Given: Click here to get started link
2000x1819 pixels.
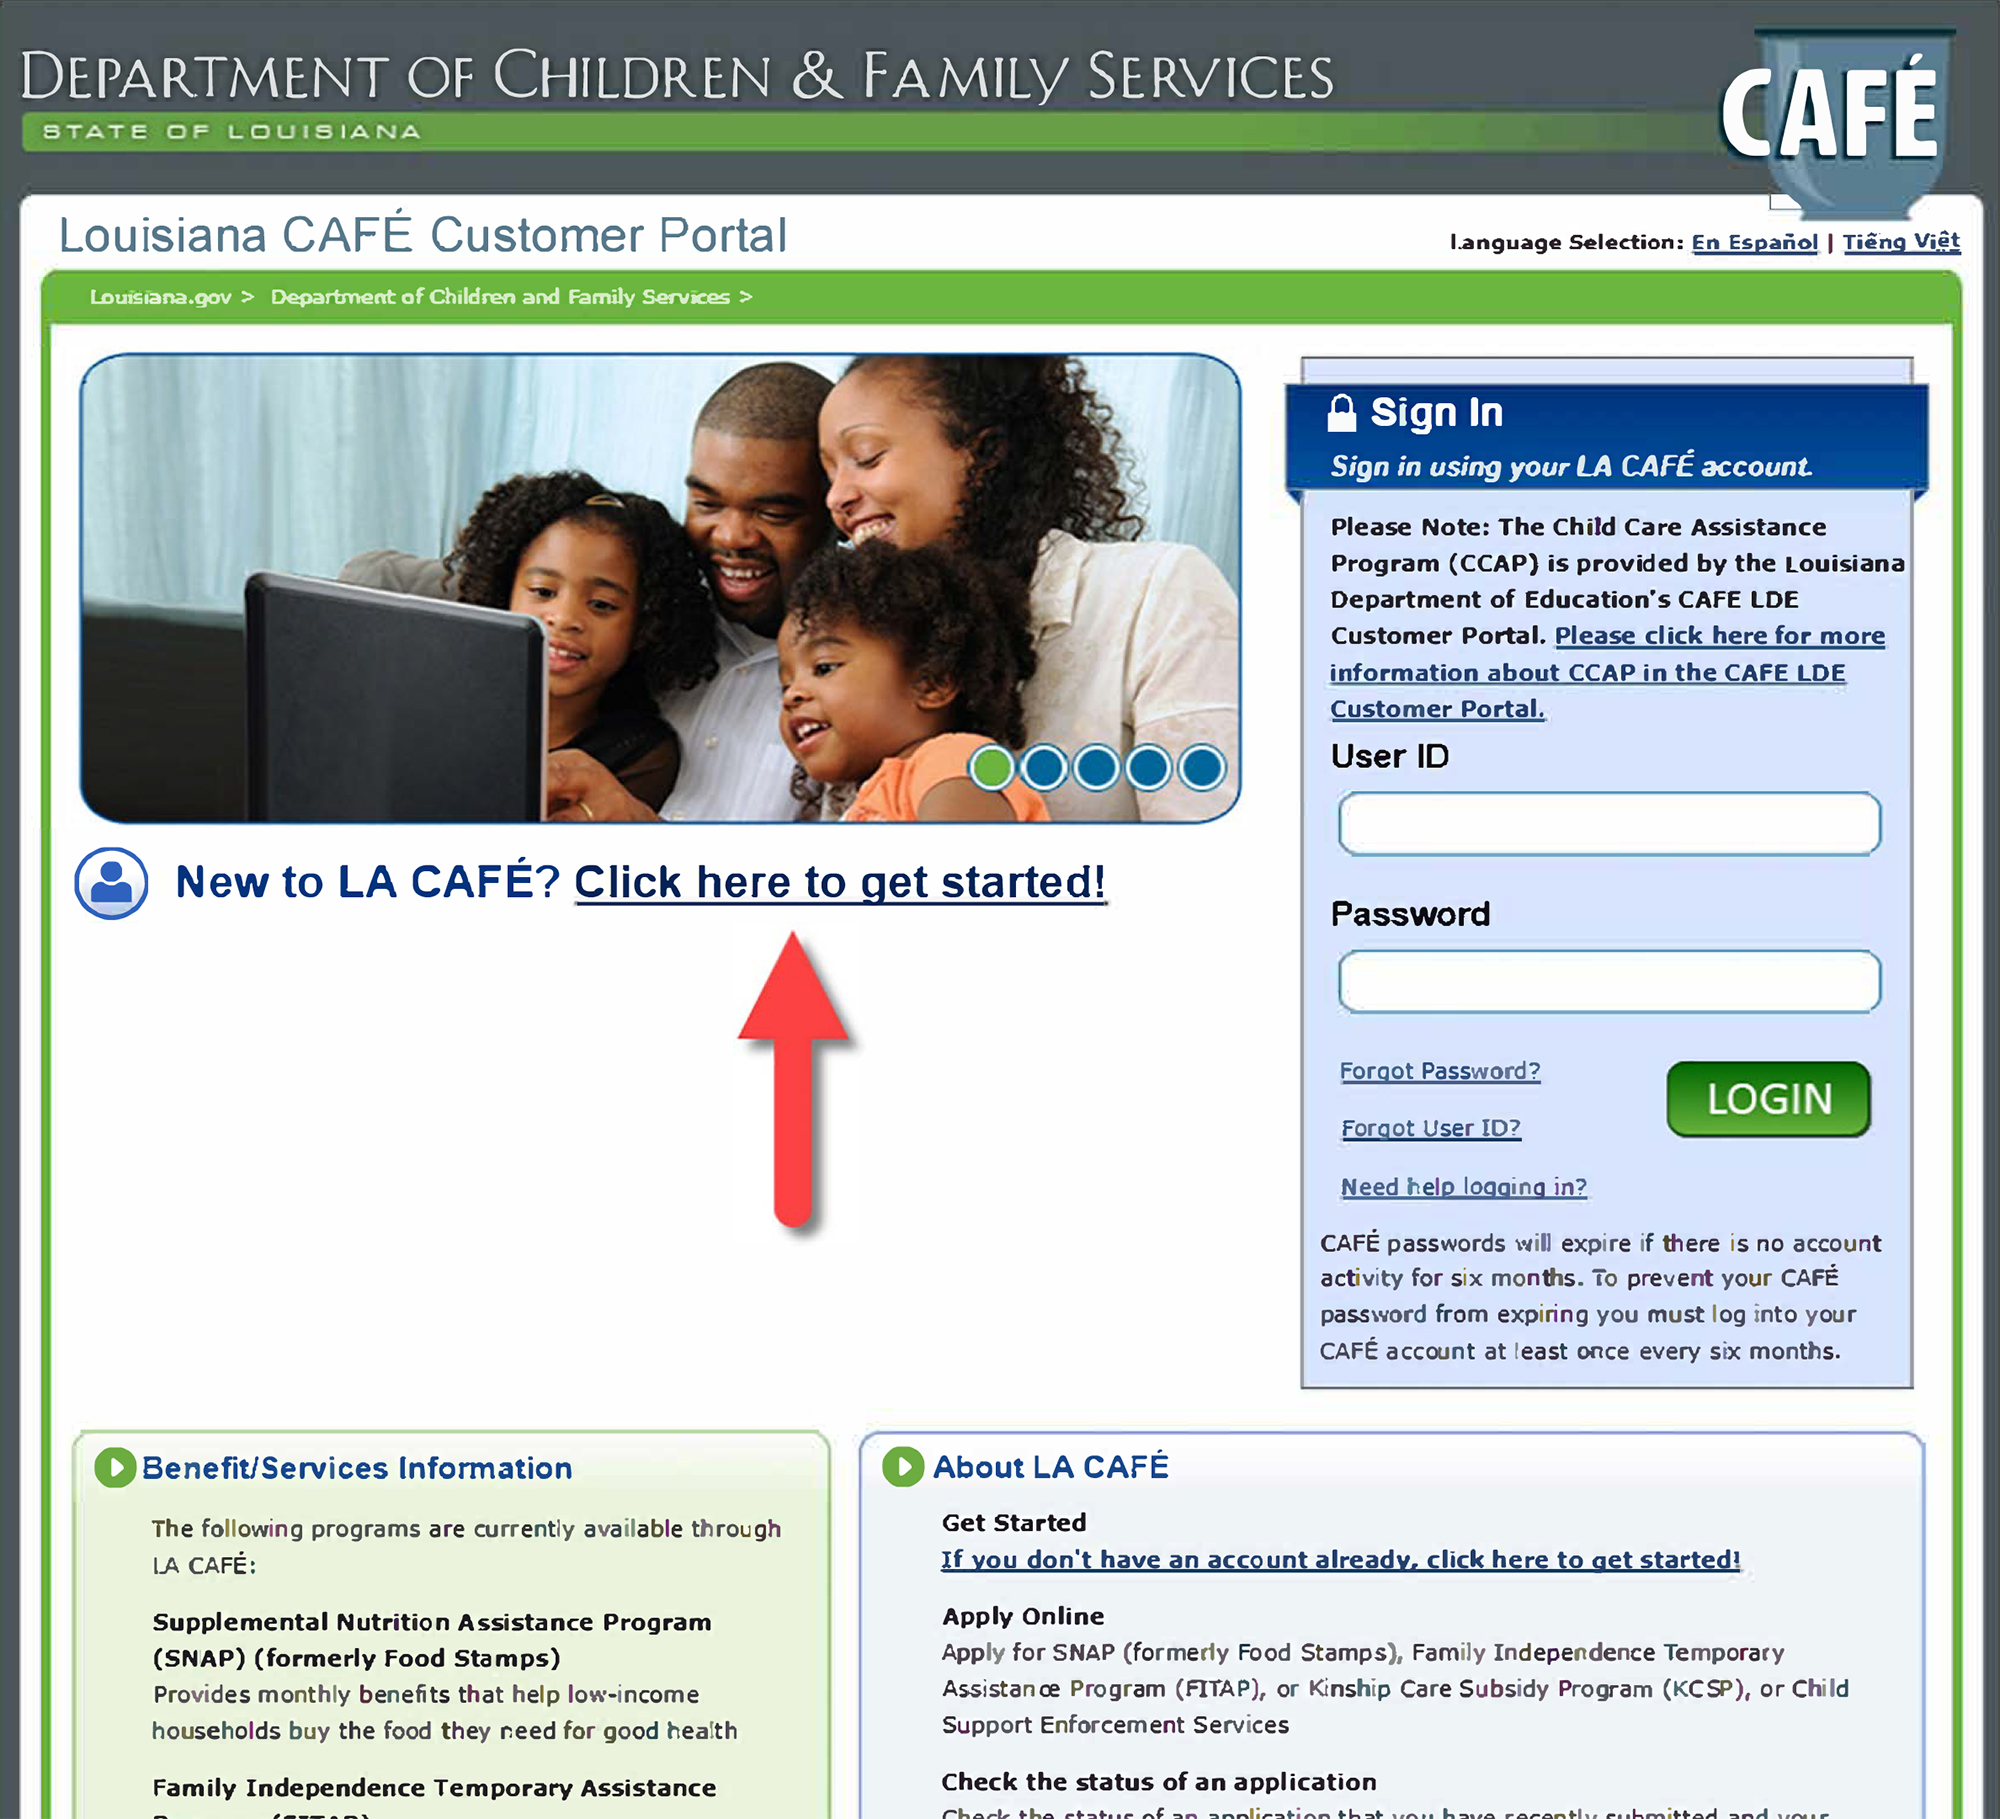Looking at the screenshot, I should click(843, 882).
